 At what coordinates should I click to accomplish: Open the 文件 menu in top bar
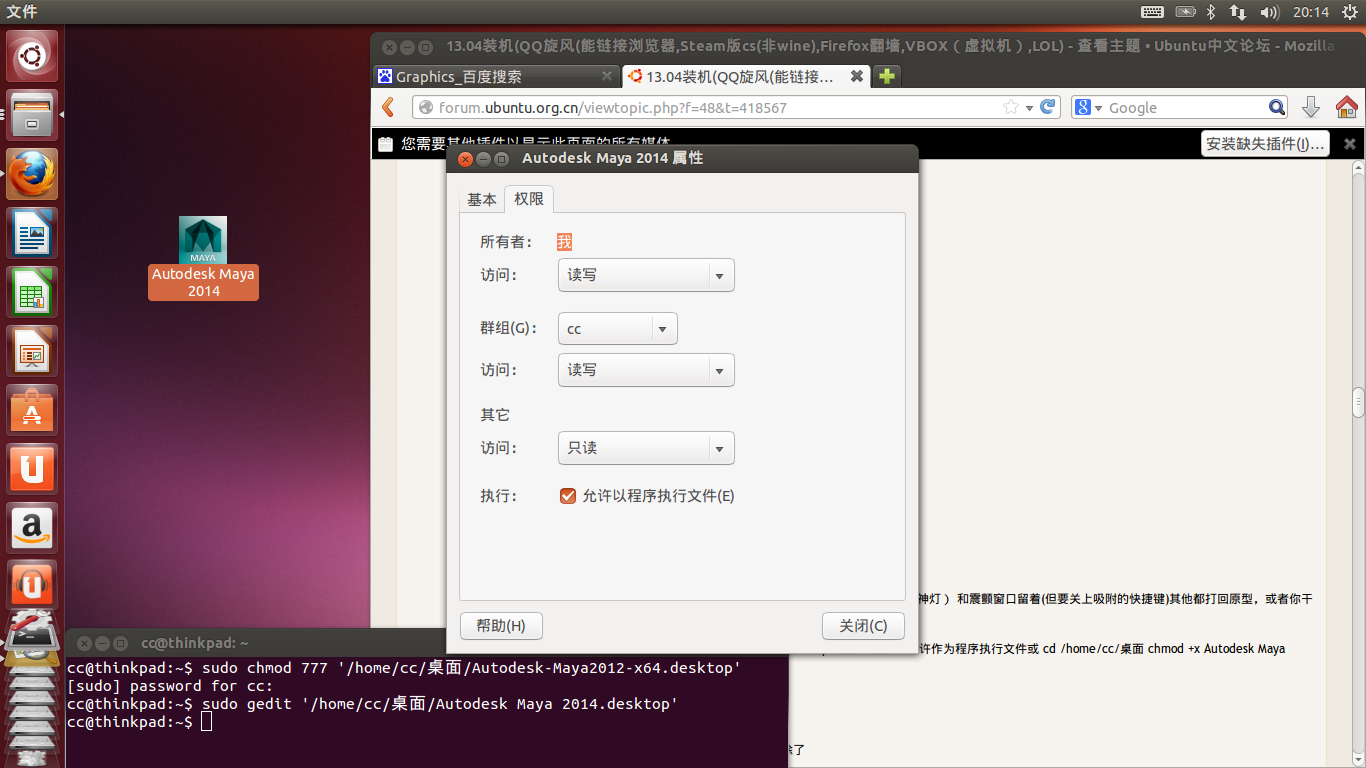22,12
